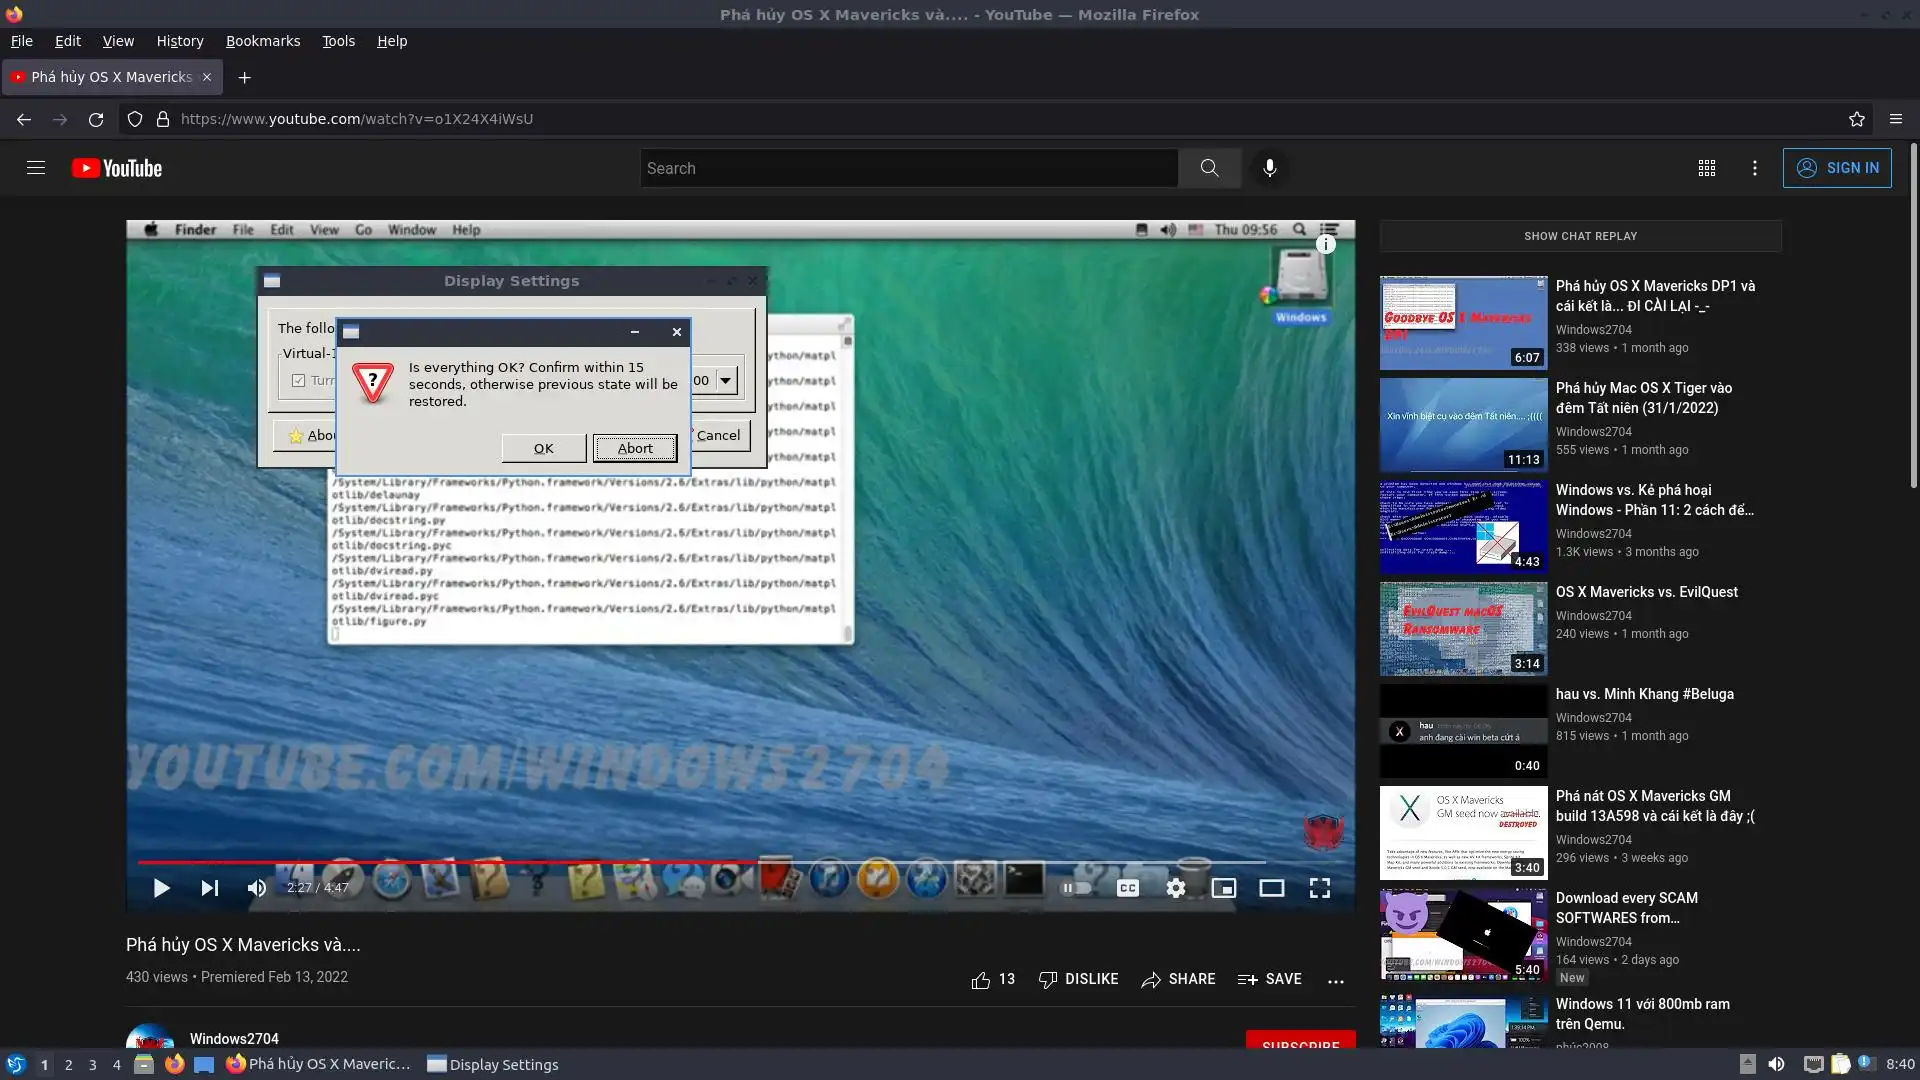Image resolution: width=1920 pixels, height=1080 pixels.
Task: Open the YouTube apps grid
Action: click(1707, 168)
